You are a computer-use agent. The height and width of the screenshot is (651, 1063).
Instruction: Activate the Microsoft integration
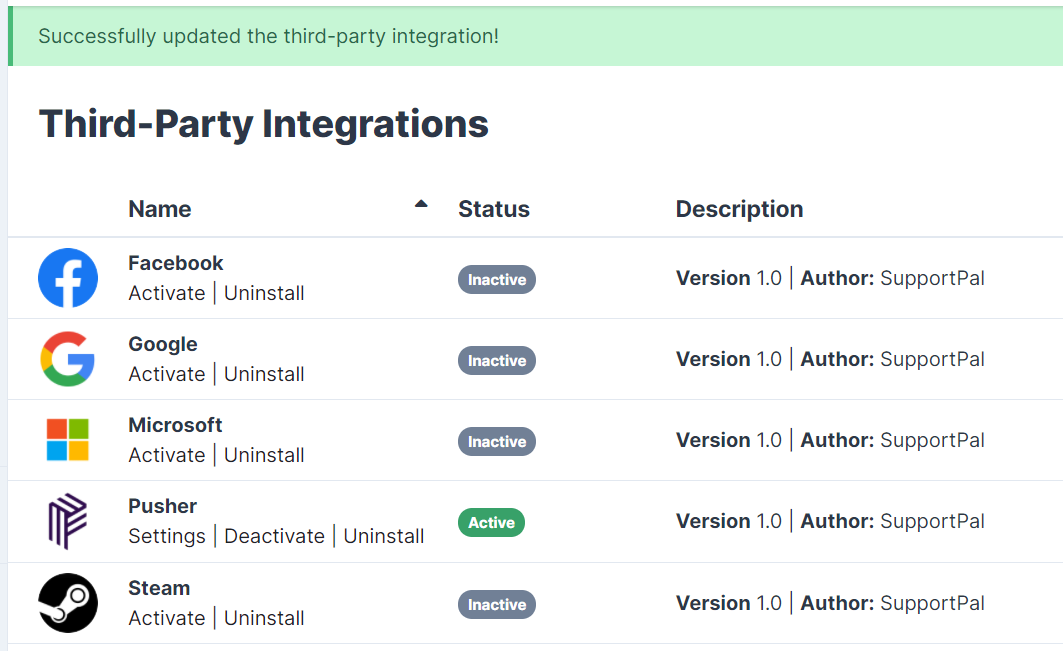point(167,455)
